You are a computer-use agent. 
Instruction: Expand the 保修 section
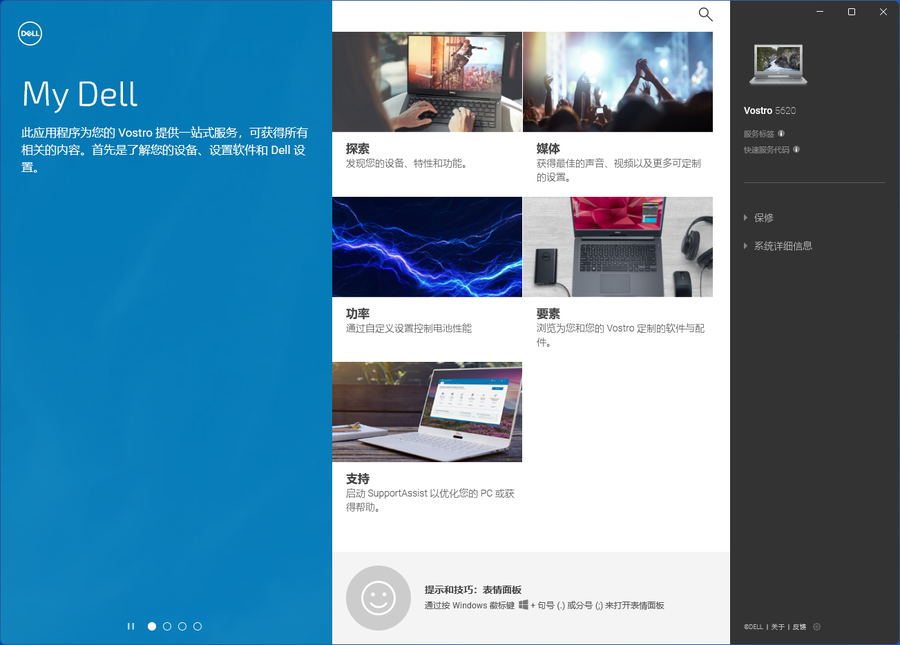click(763, 218)
